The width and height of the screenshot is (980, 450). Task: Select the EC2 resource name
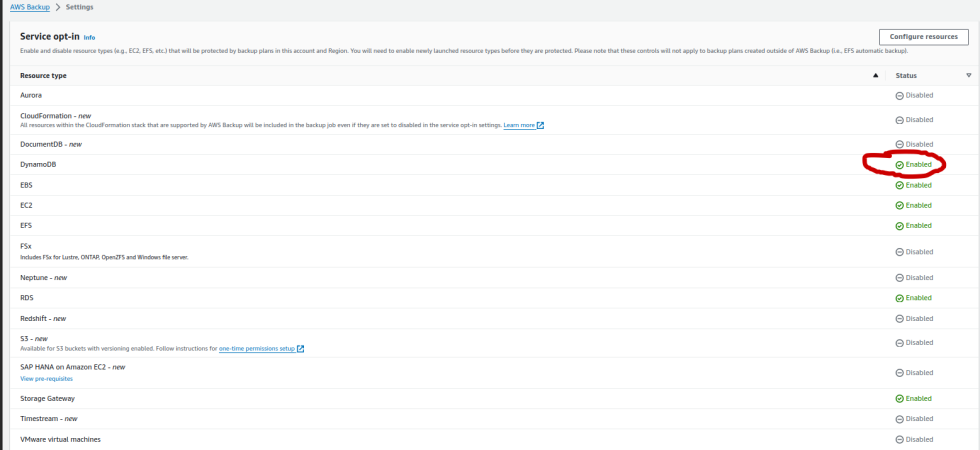pyautogui.click(x=26, y=205)
